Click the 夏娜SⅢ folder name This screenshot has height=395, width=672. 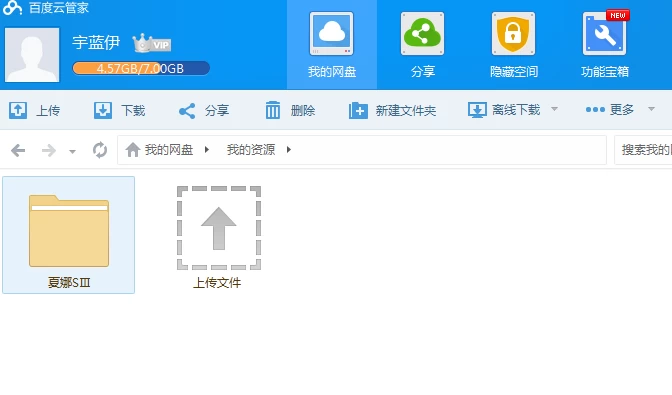click(x=69, y=283)
